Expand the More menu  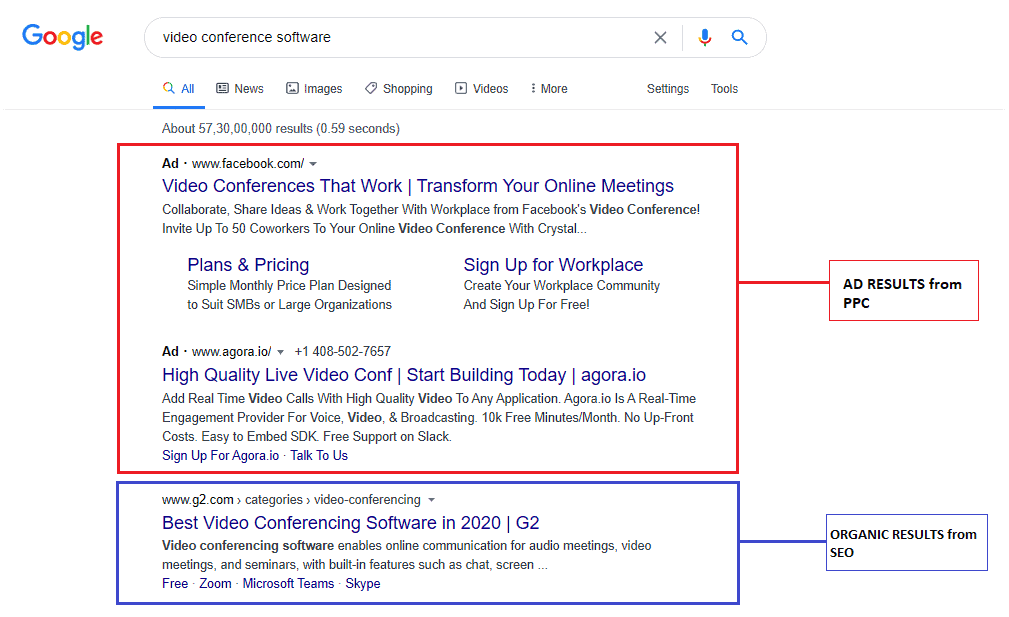pyautogui.click(x=549, y=88)
